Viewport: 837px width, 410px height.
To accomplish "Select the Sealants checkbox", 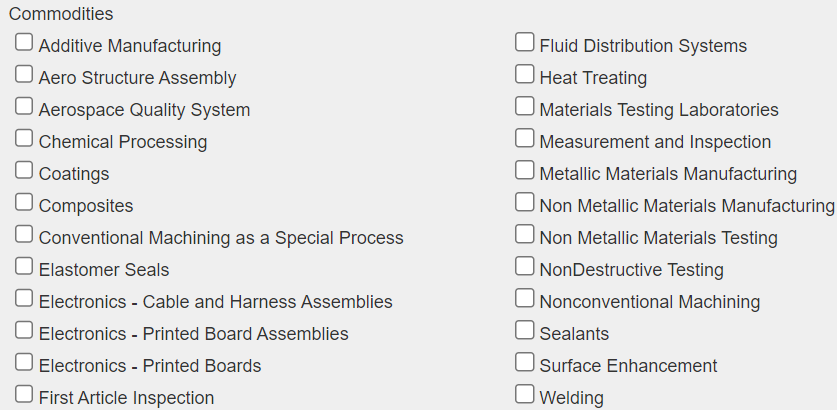I will [x=524, y=331].
